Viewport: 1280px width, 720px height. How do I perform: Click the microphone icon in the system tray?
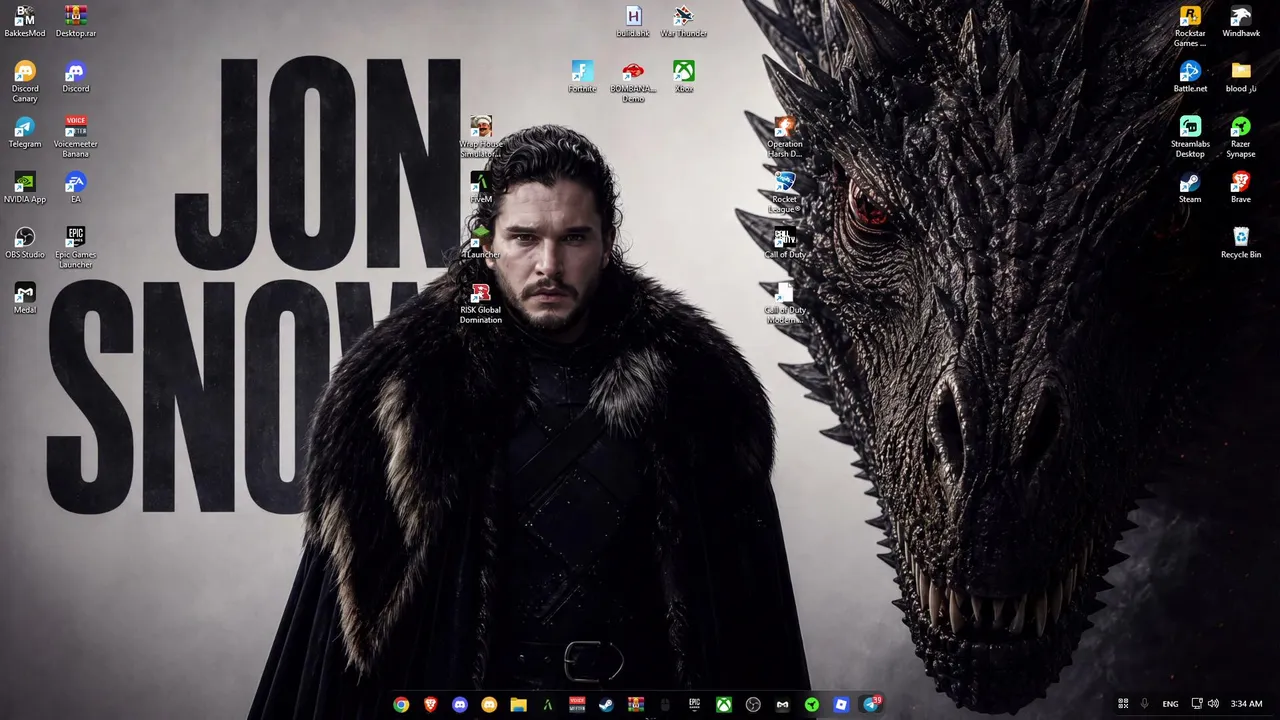pyautogui.click(x=1144, y=704)
